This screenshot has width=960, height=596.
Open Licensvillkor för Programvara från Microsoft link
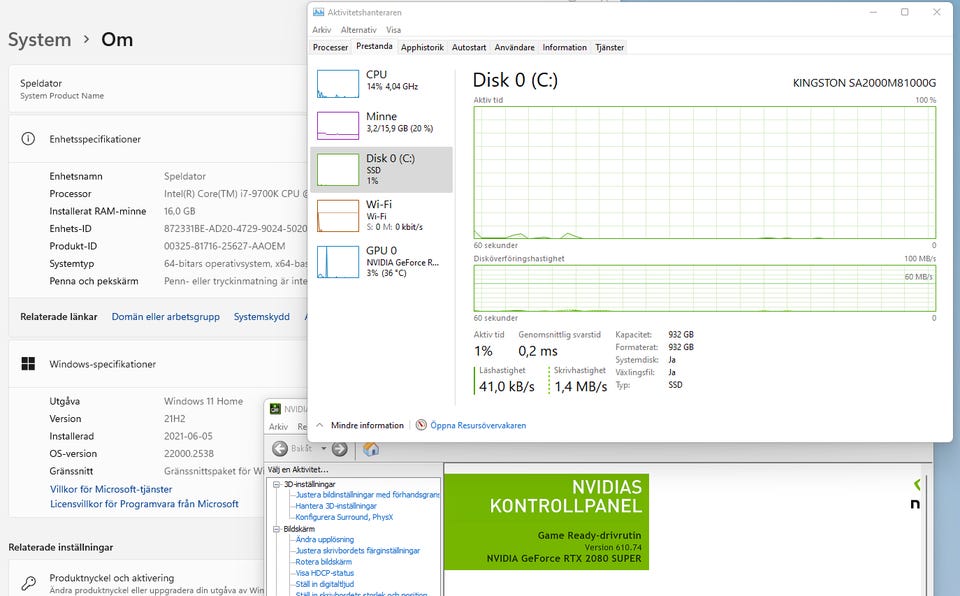[x=144, y=504]
